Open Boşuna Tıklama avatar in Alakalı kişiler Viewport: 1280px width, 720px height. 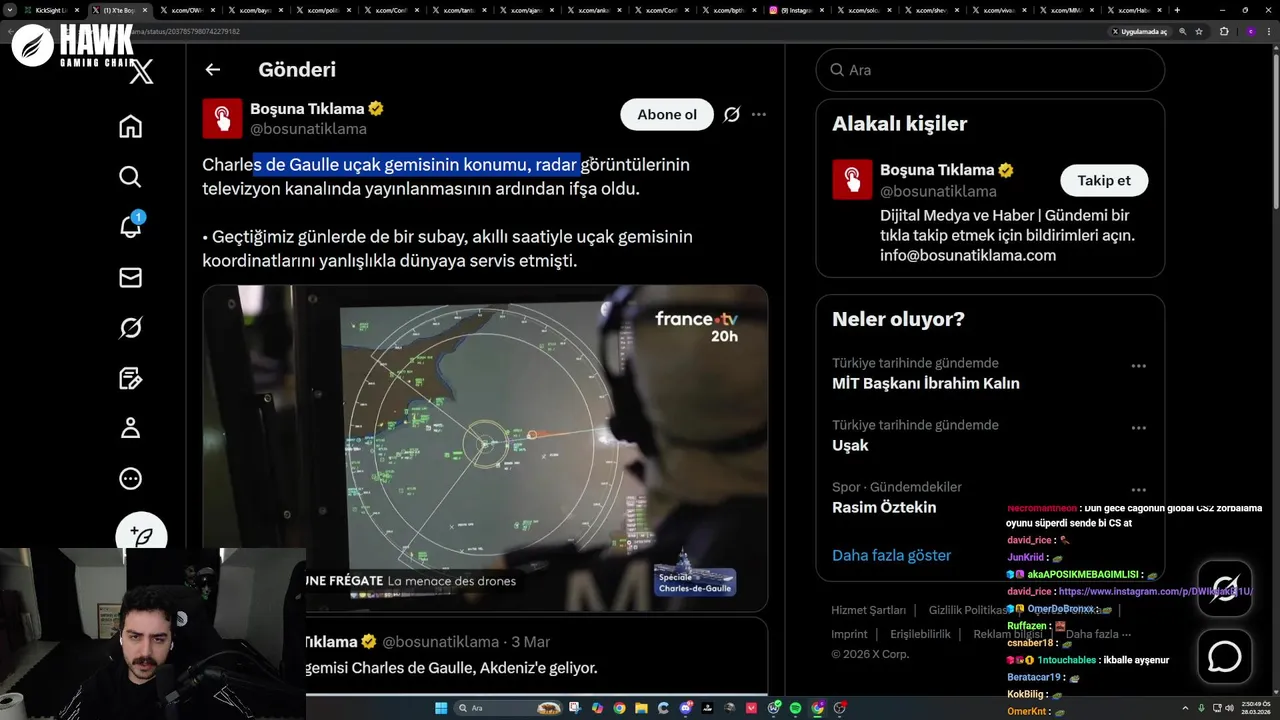[852, 179]
